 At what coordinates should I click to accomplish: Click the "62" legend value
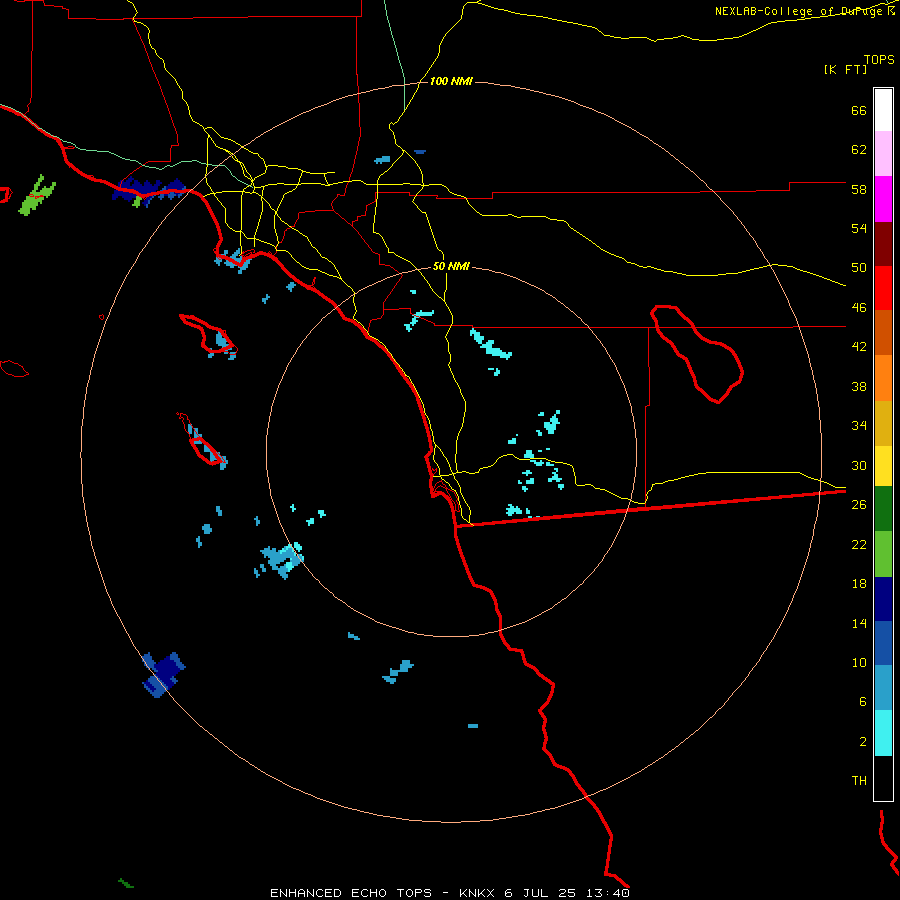pos(859,150)
